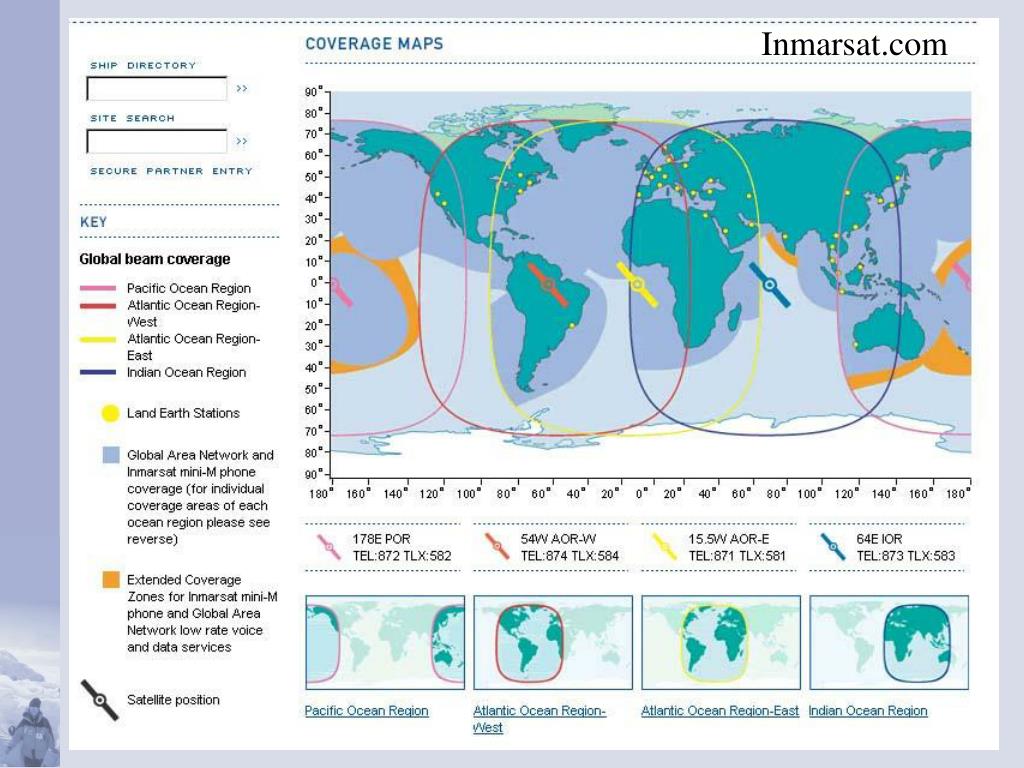
Task: Click yellow Land Earth Stations key circle
Action: click(x=110, y=413)
